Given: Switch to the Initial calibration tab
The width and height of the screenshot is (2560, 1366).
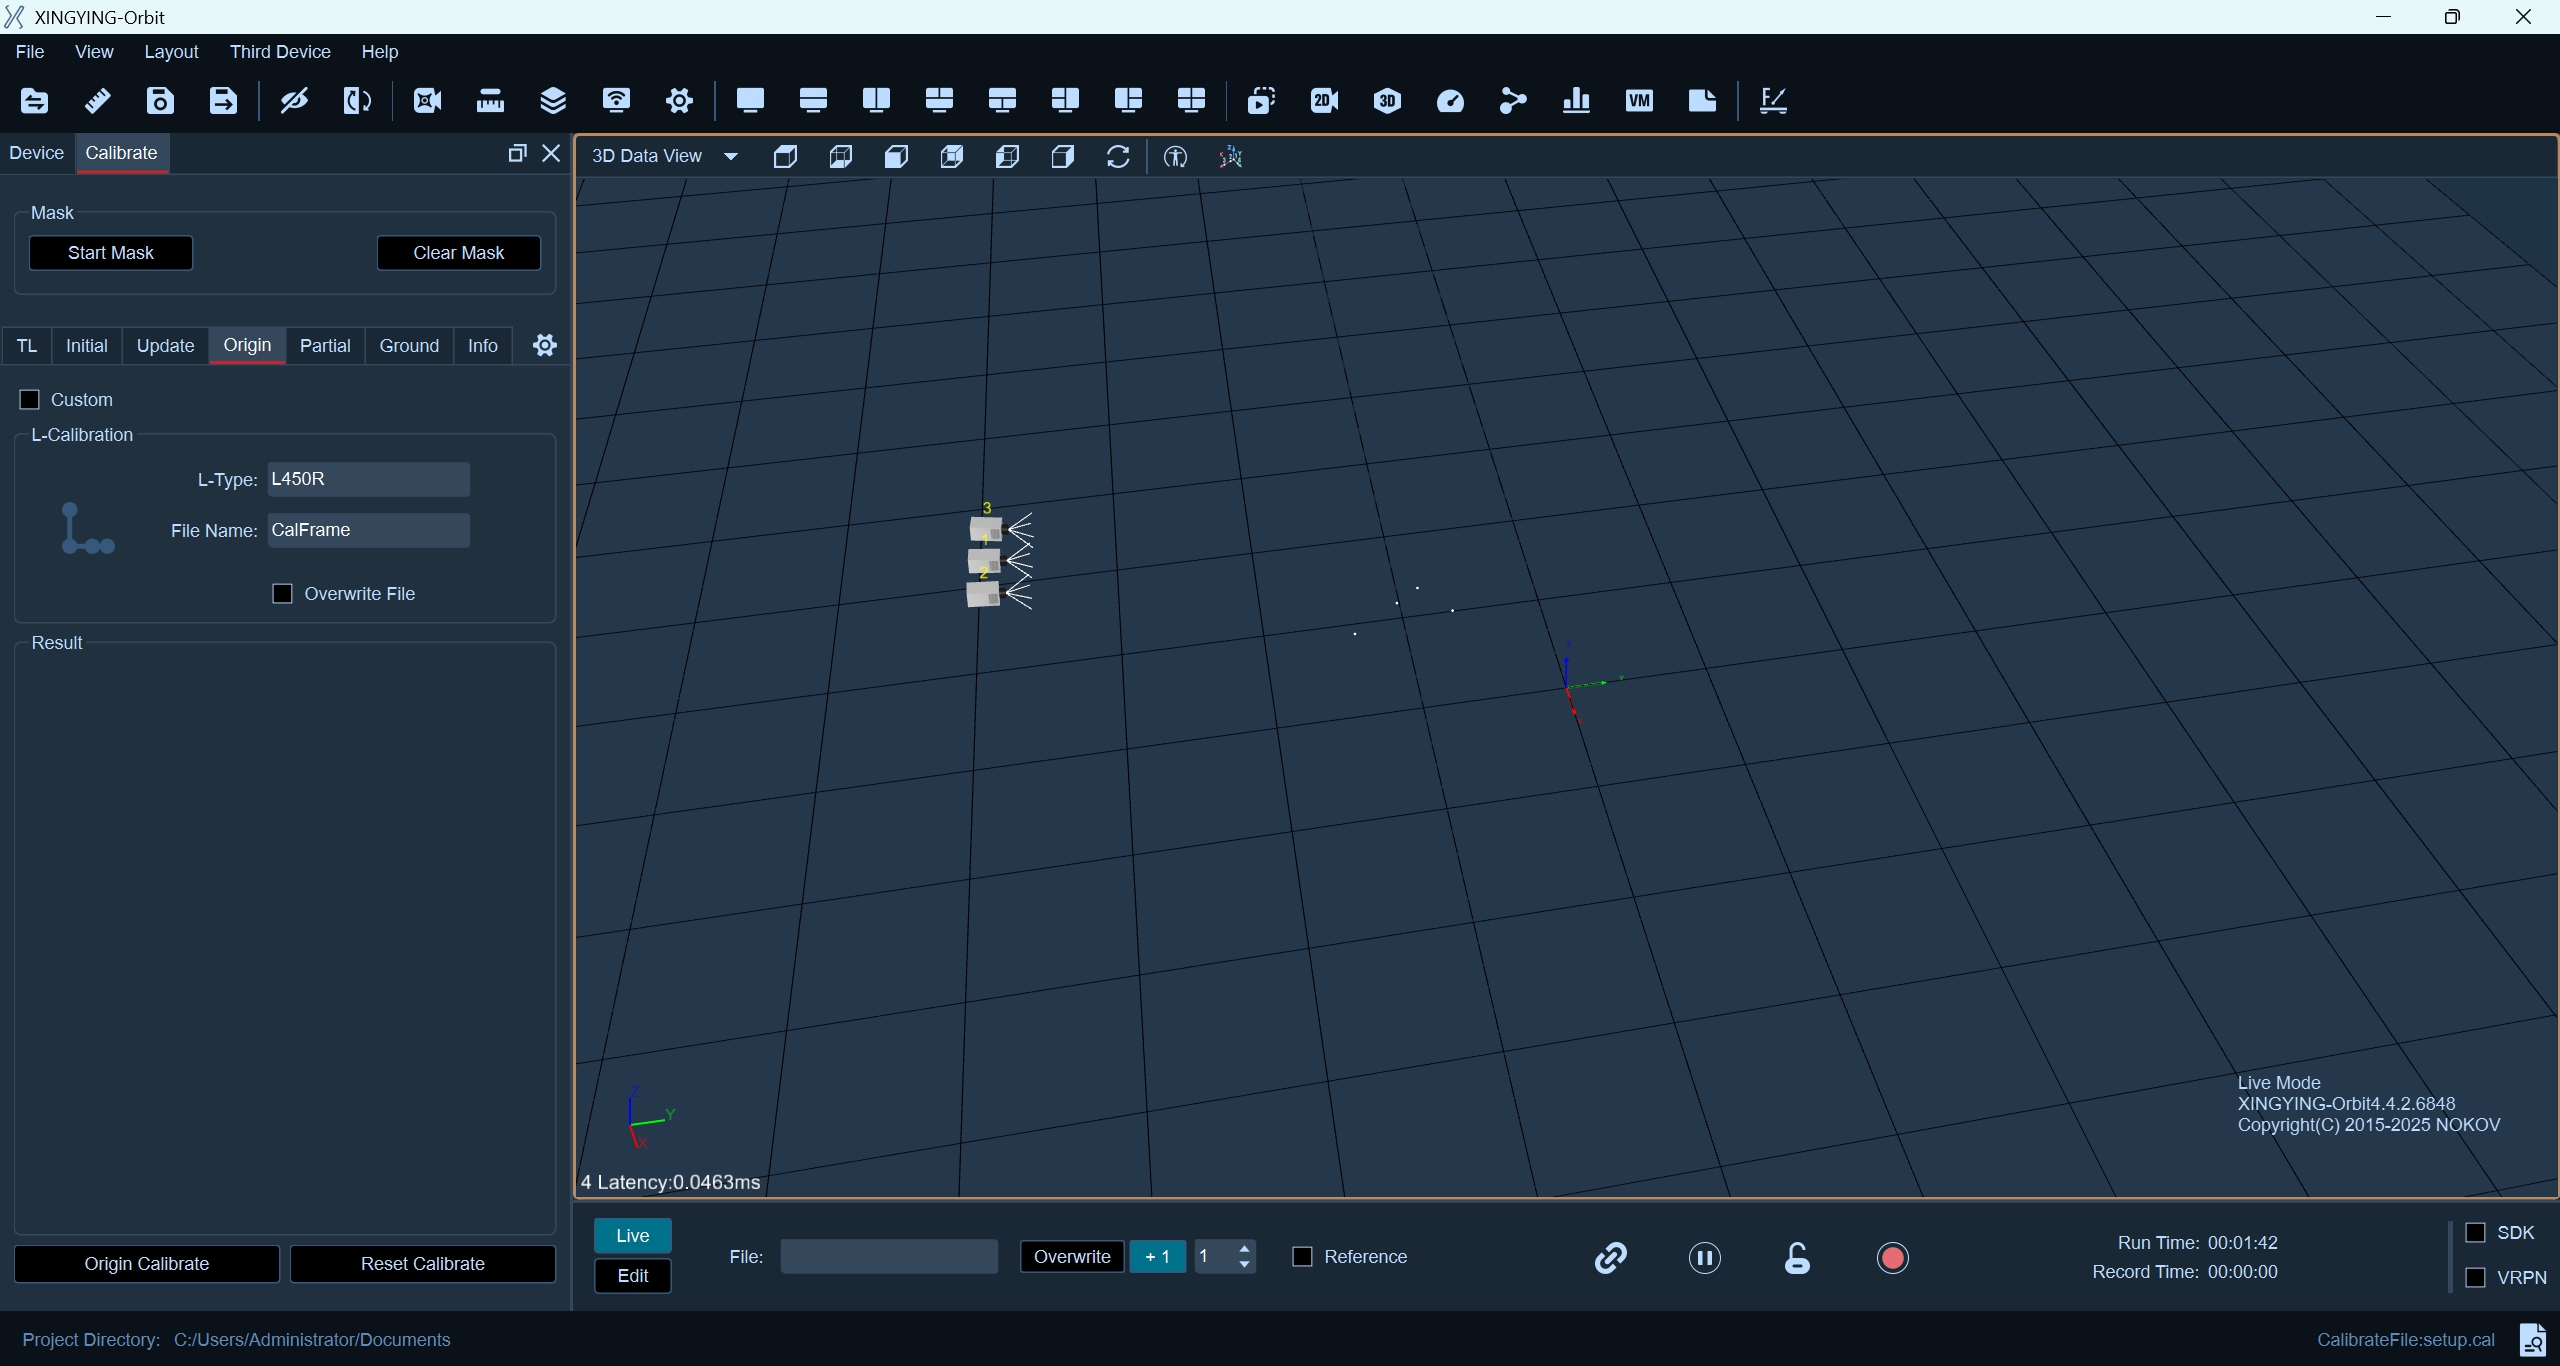Looking at the screenshot, I should 87,346.
